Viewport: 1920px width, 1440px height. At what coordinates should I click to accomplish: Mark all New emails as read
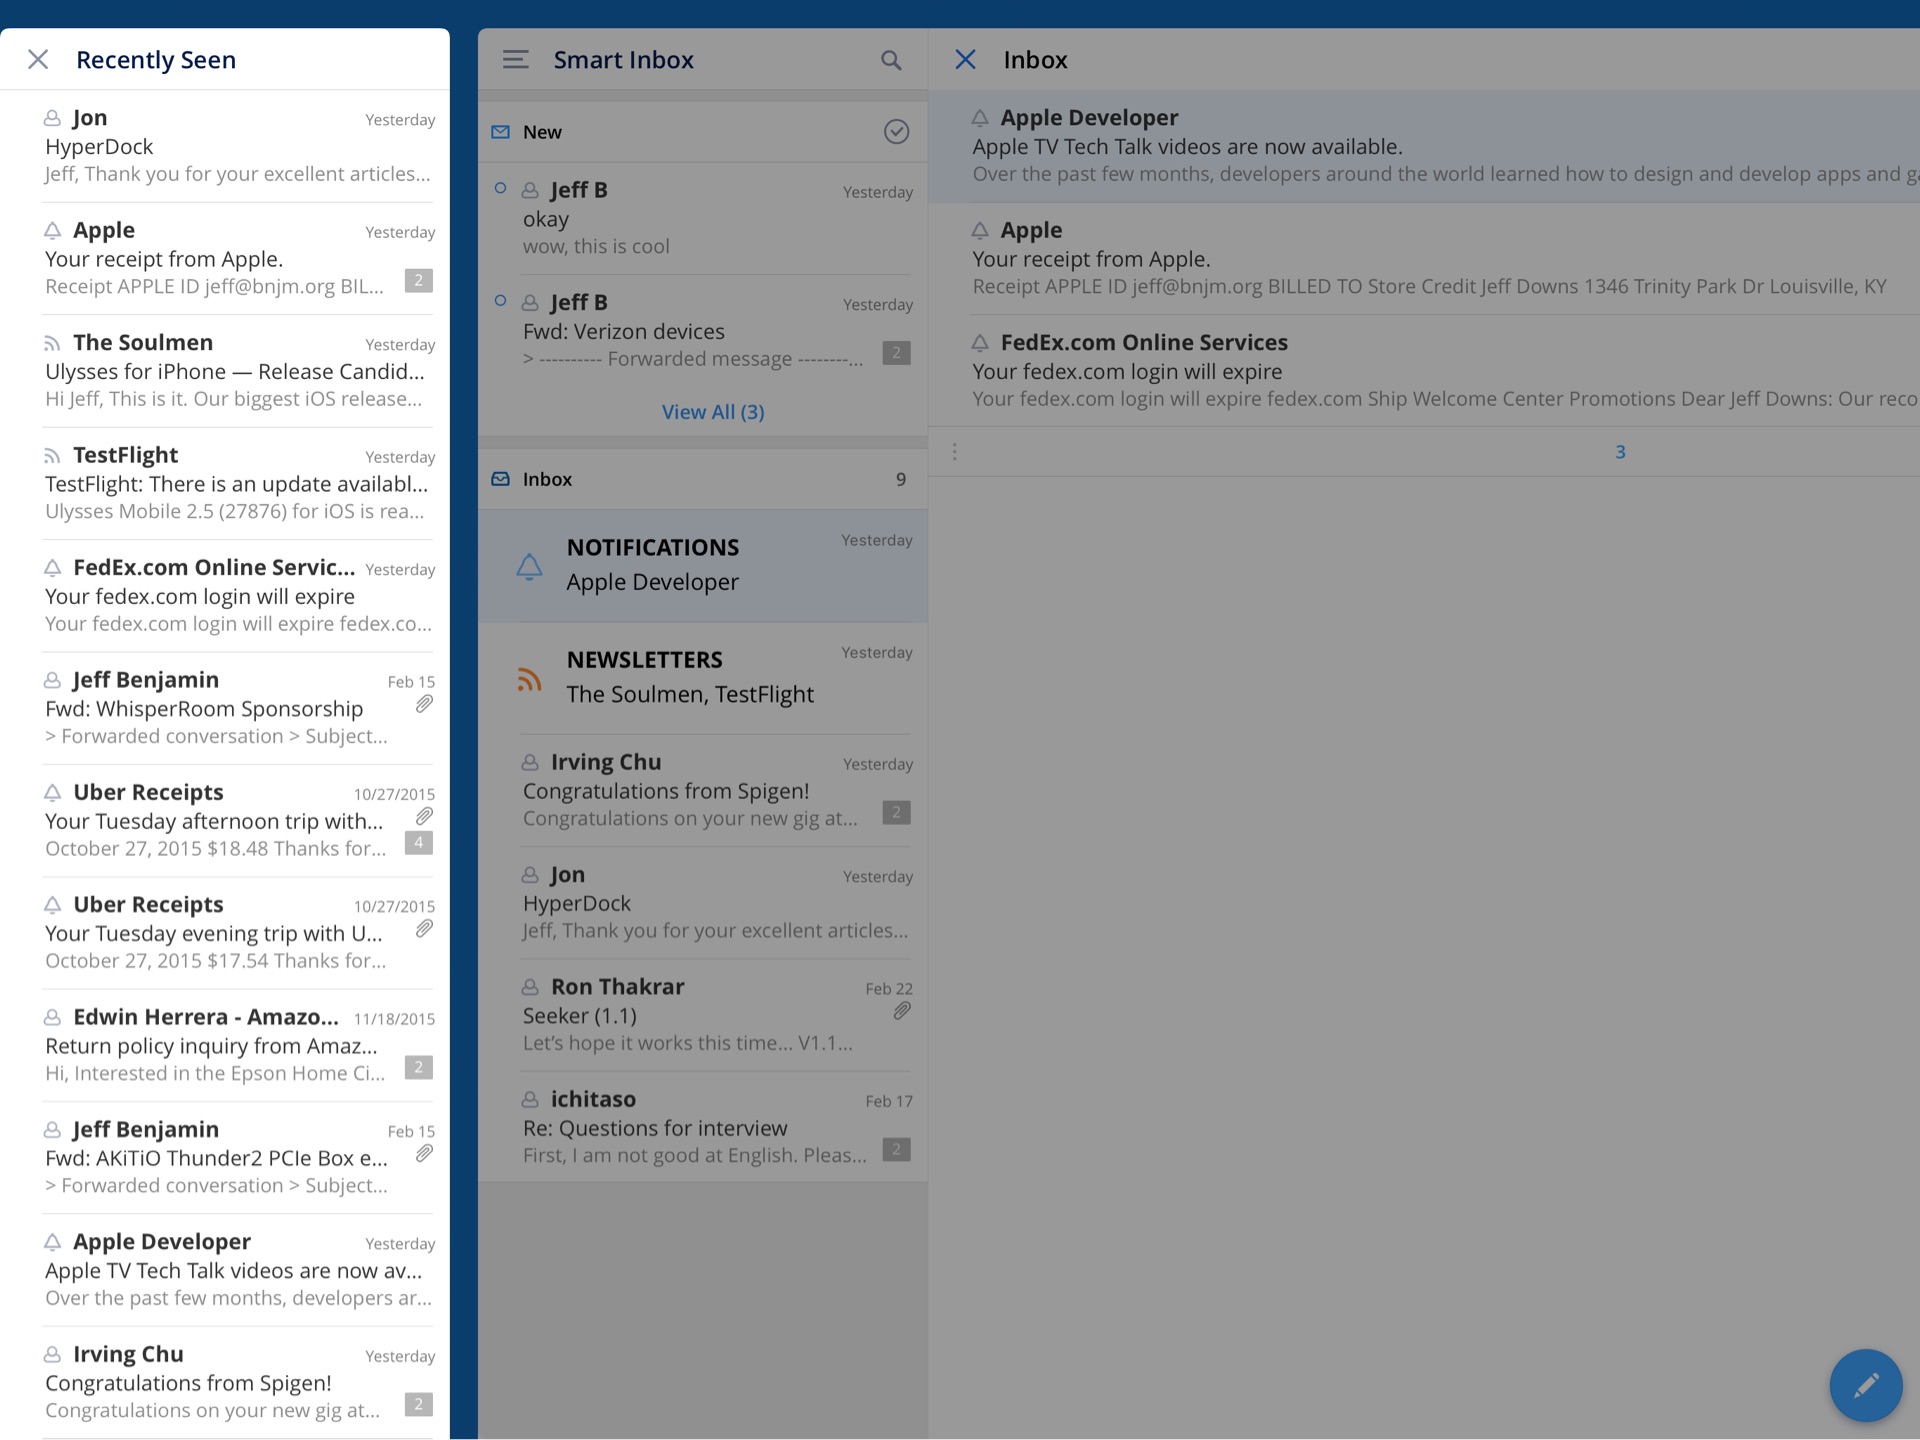coord(896,132)
